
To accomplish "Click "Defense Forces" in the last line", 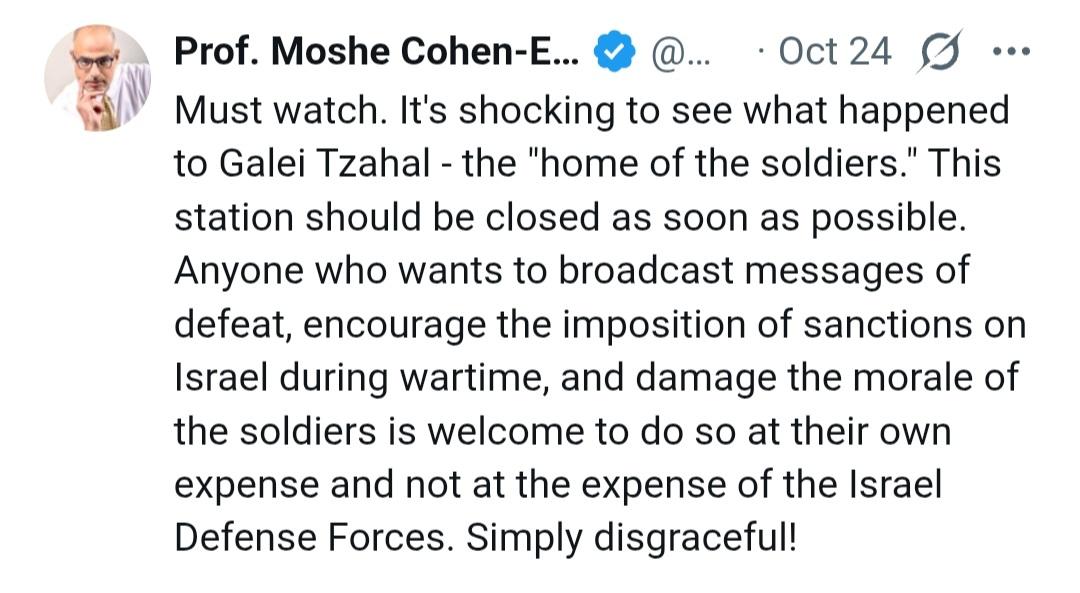I will tap(314, 538).
